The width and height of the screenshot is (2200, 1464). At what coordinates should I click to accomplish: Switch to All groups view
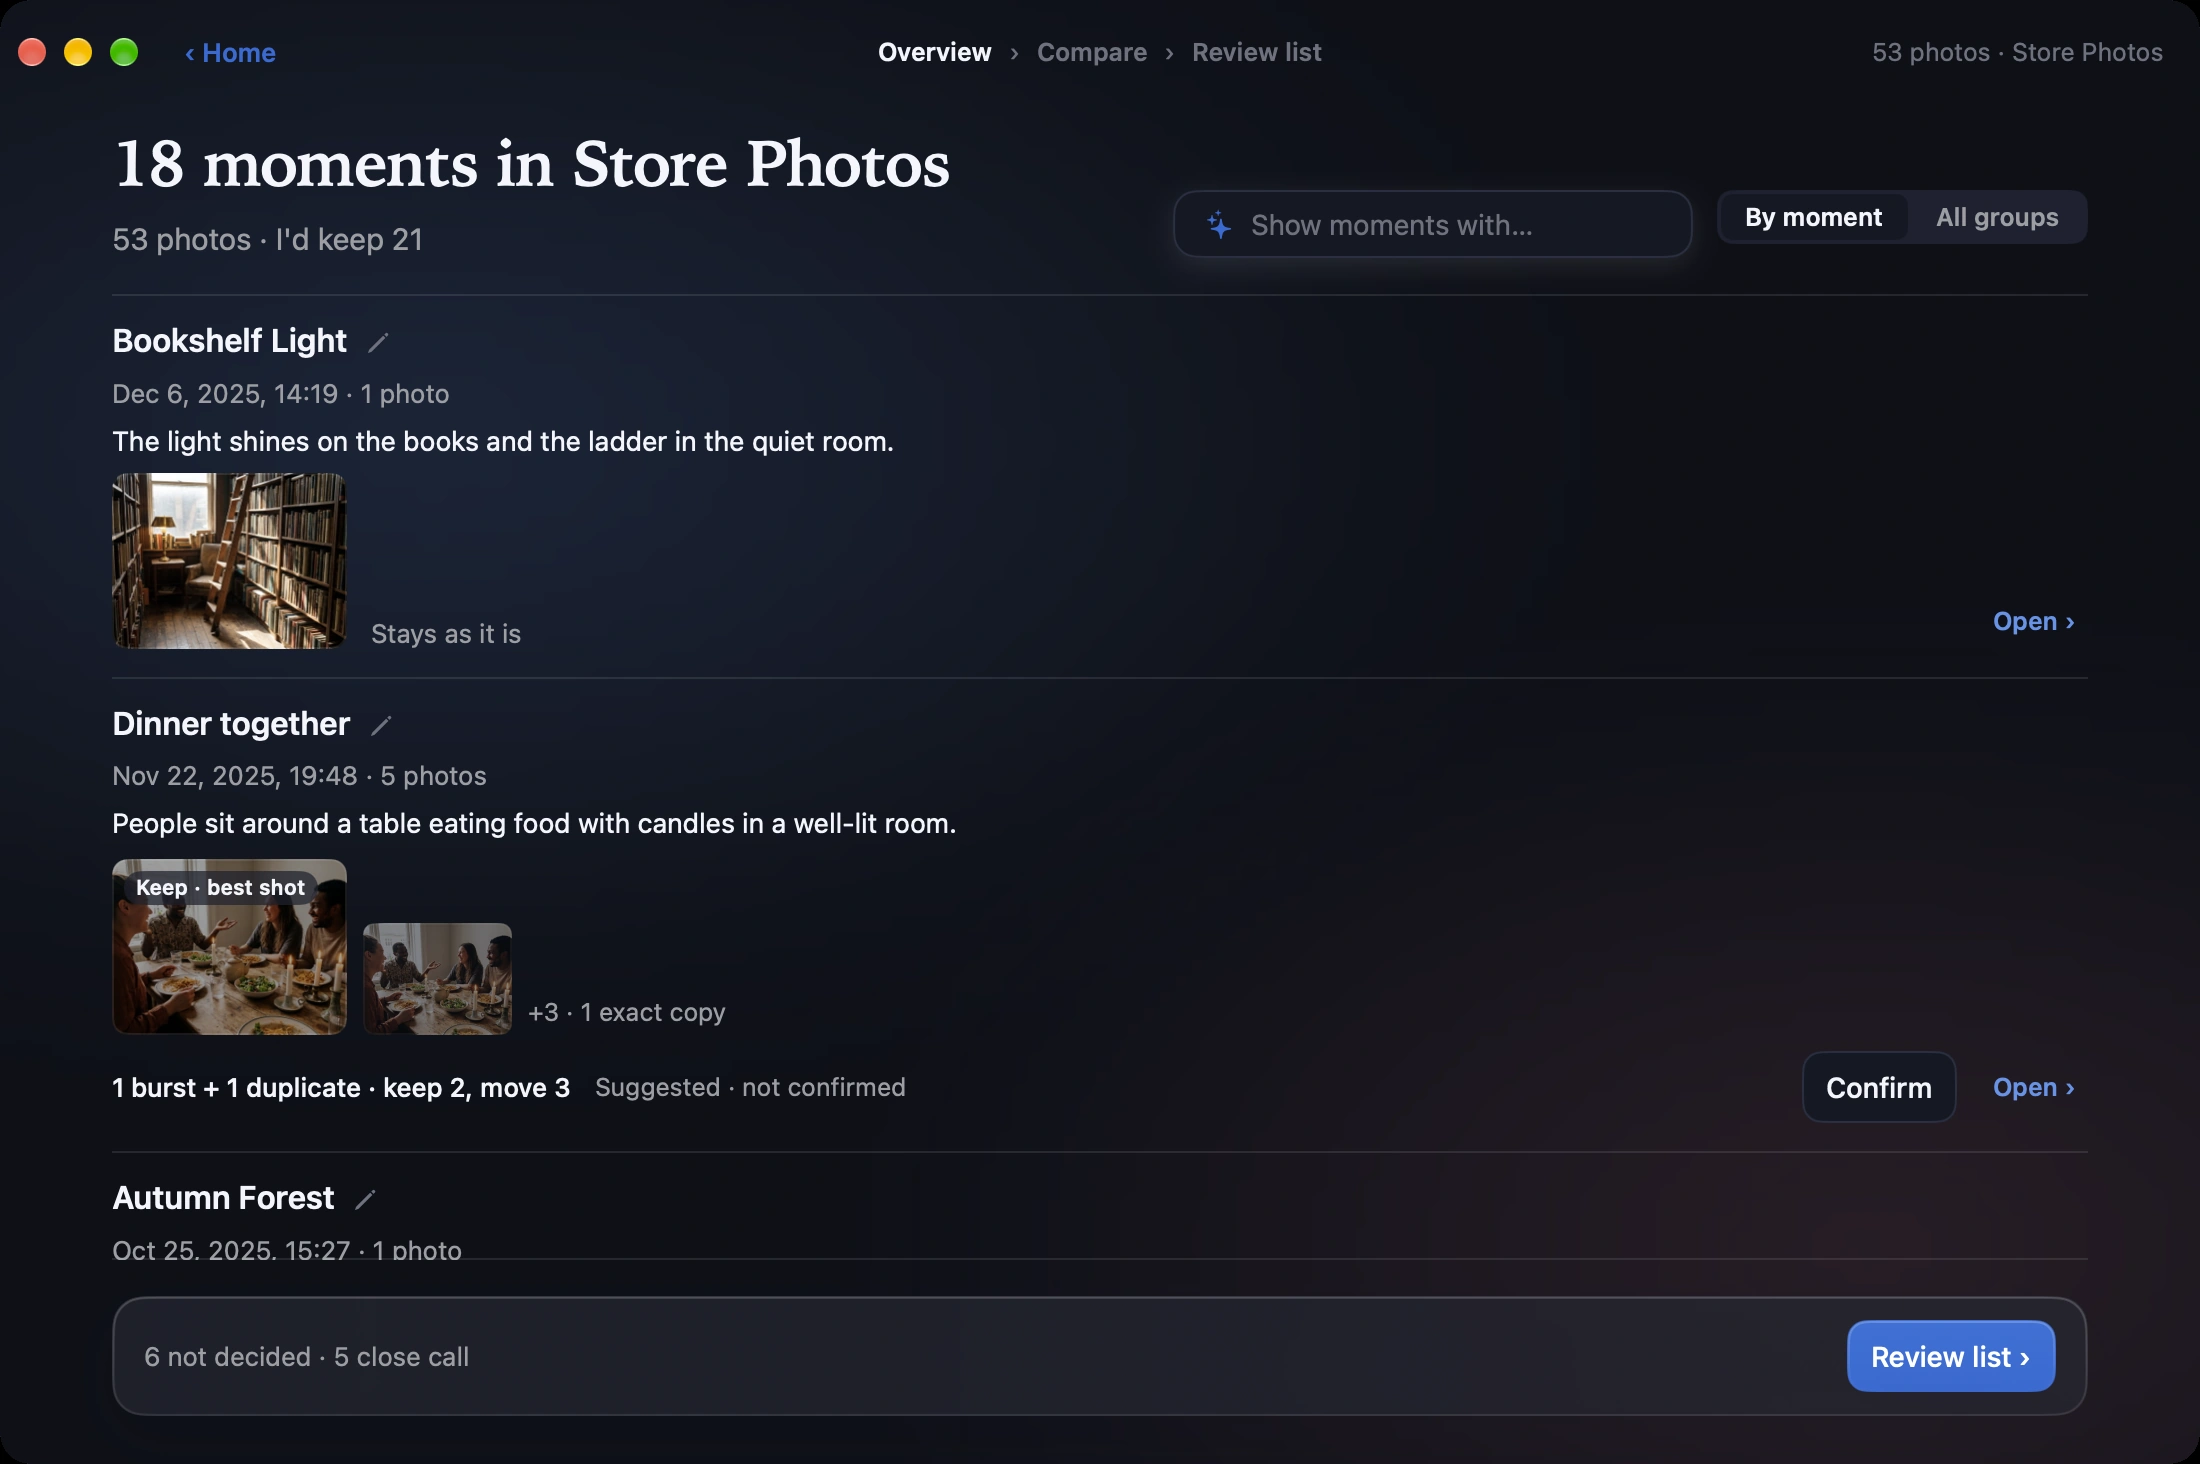click(x=1996, y=217)
